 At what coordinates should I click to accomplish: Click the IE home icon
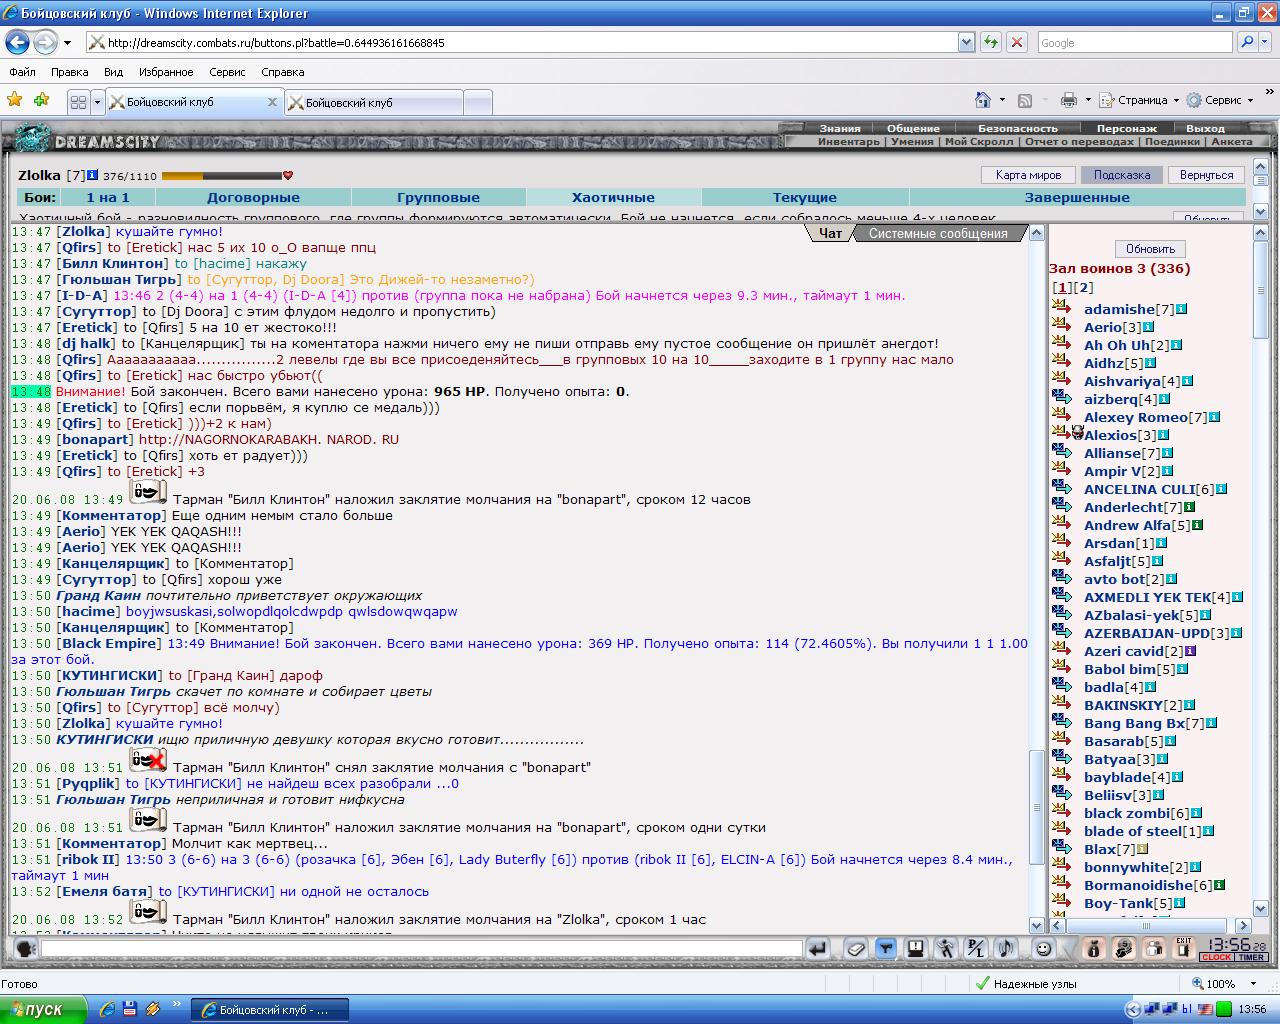984,100
